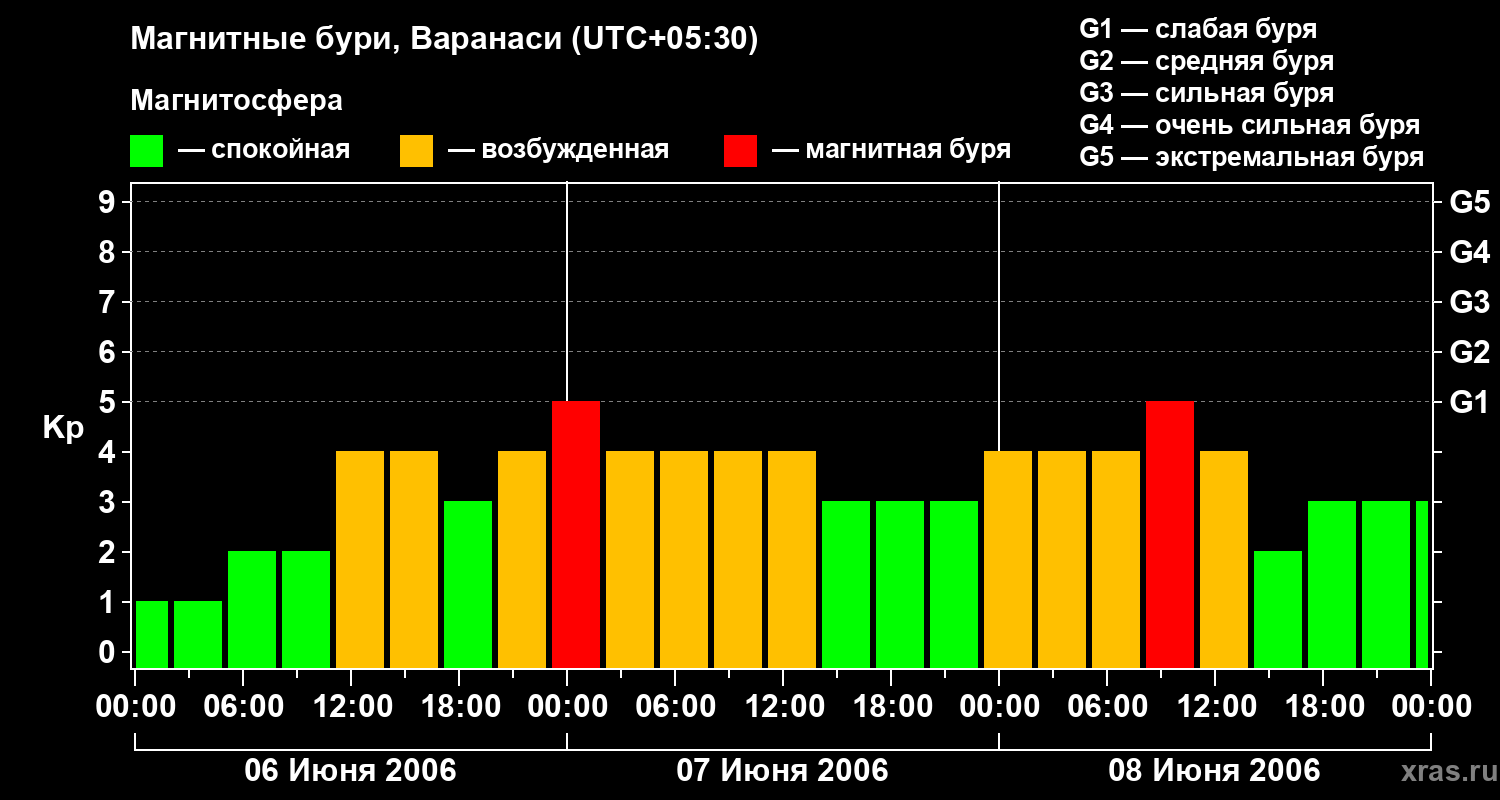Click the green Kp 2 bar at 06:00 on 06 Июня
Screen dimensions: 1500x800
[x=252, y=610]
